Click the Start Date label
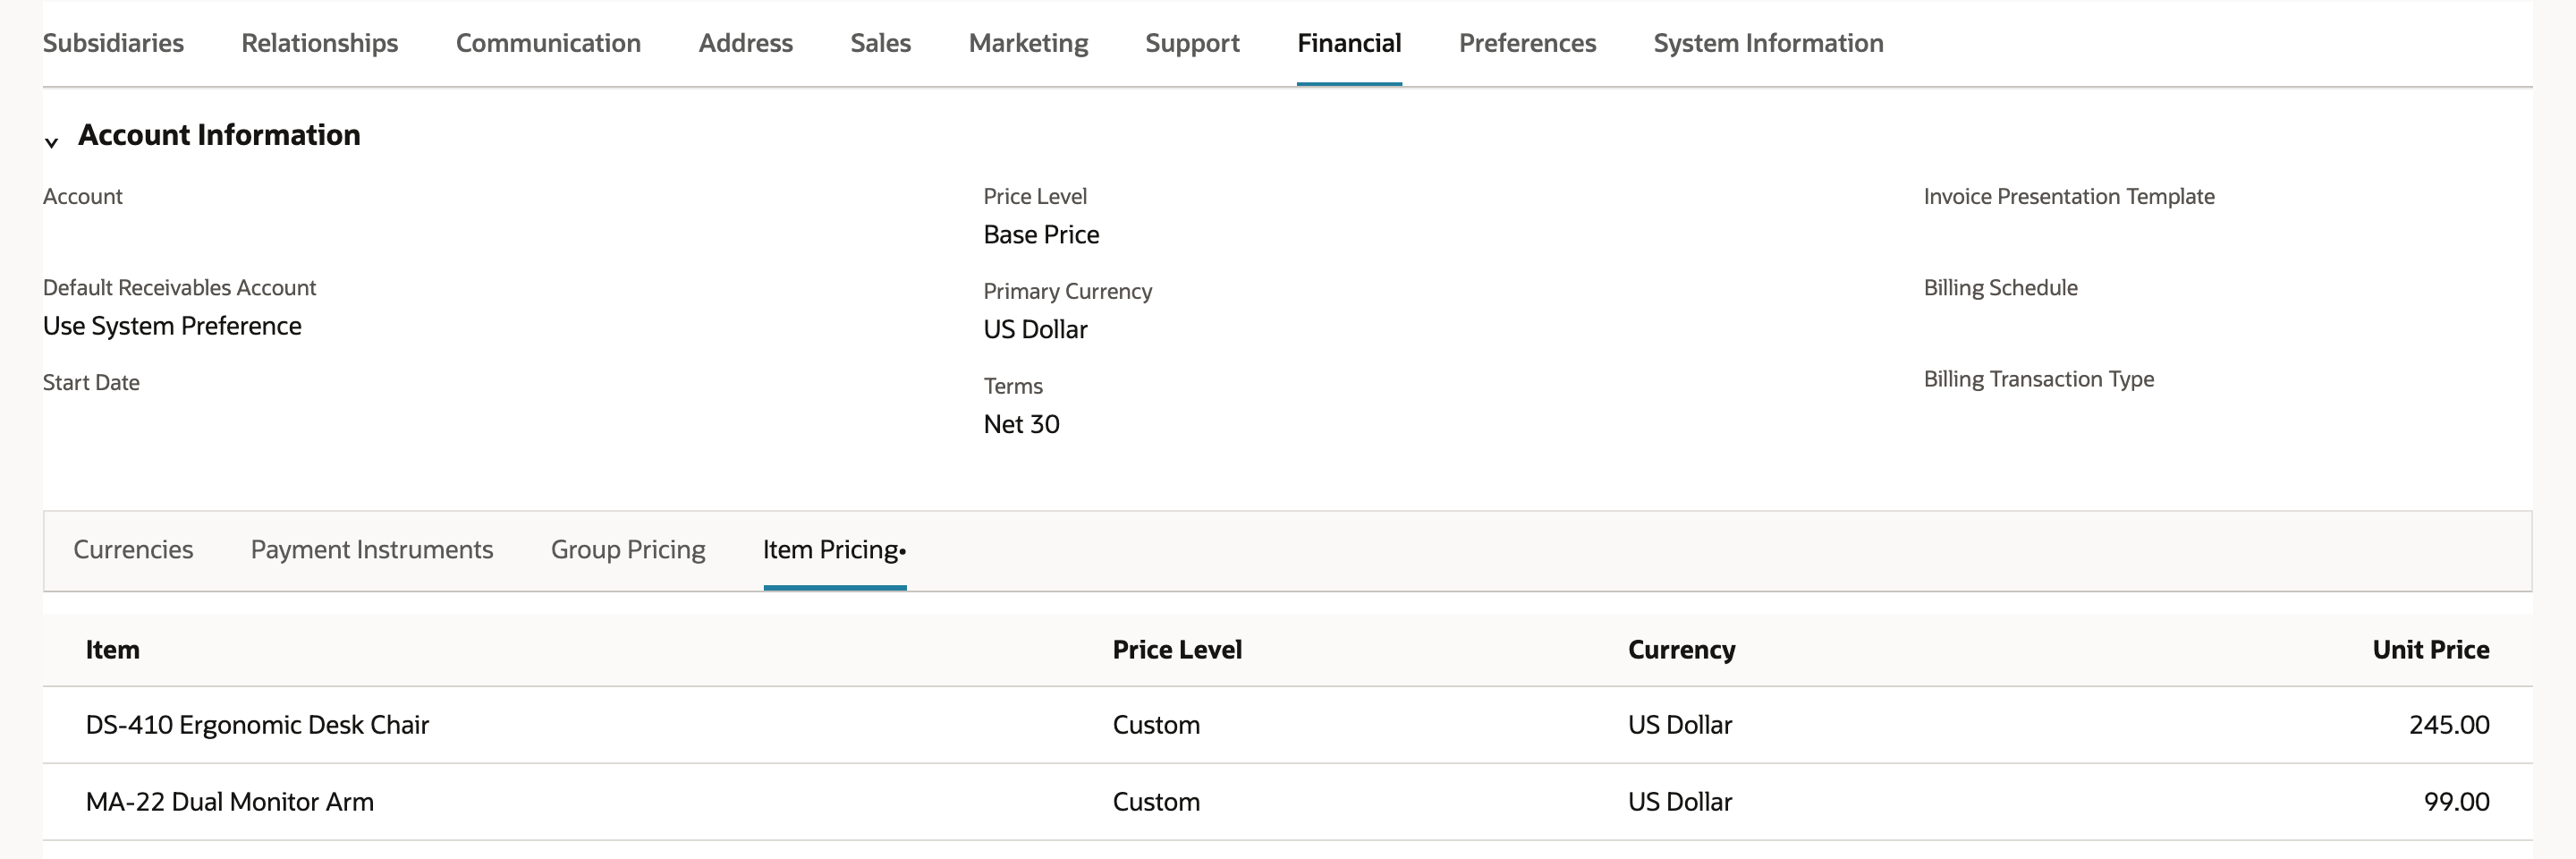 coord(91,383)
